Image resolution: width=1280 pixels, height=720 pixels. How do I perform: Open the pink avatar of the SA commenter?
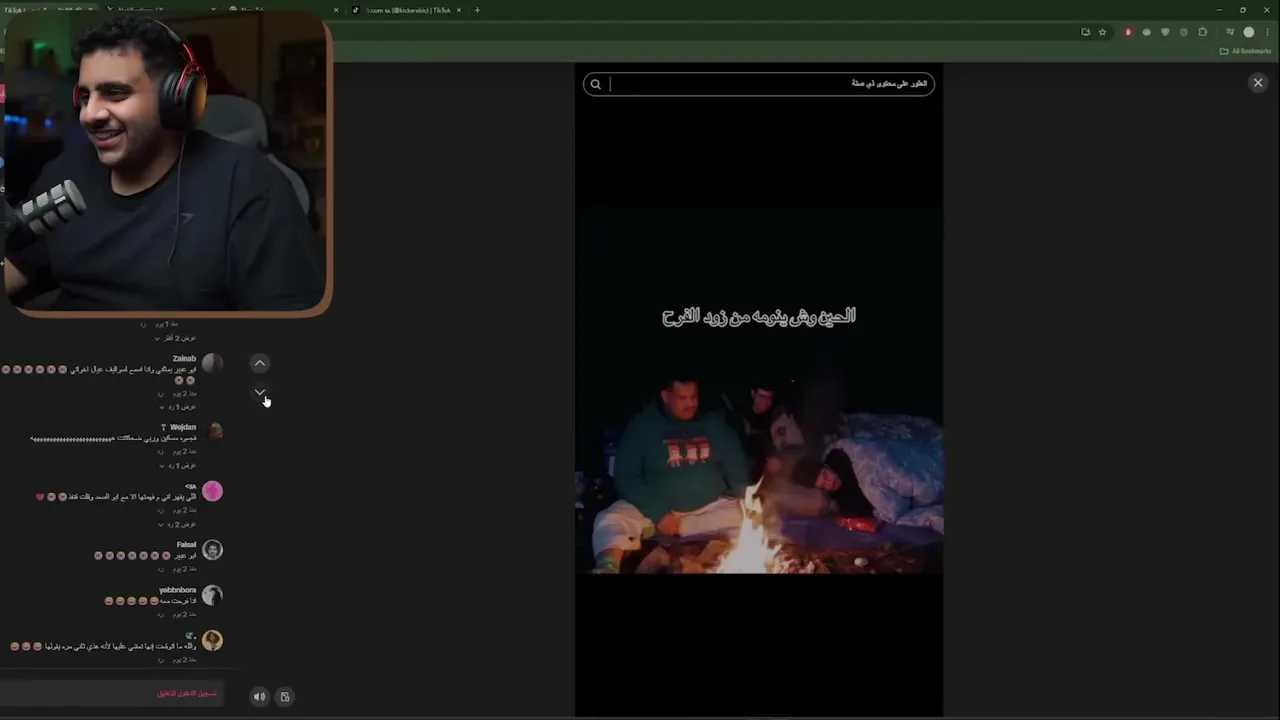[212, 491]
